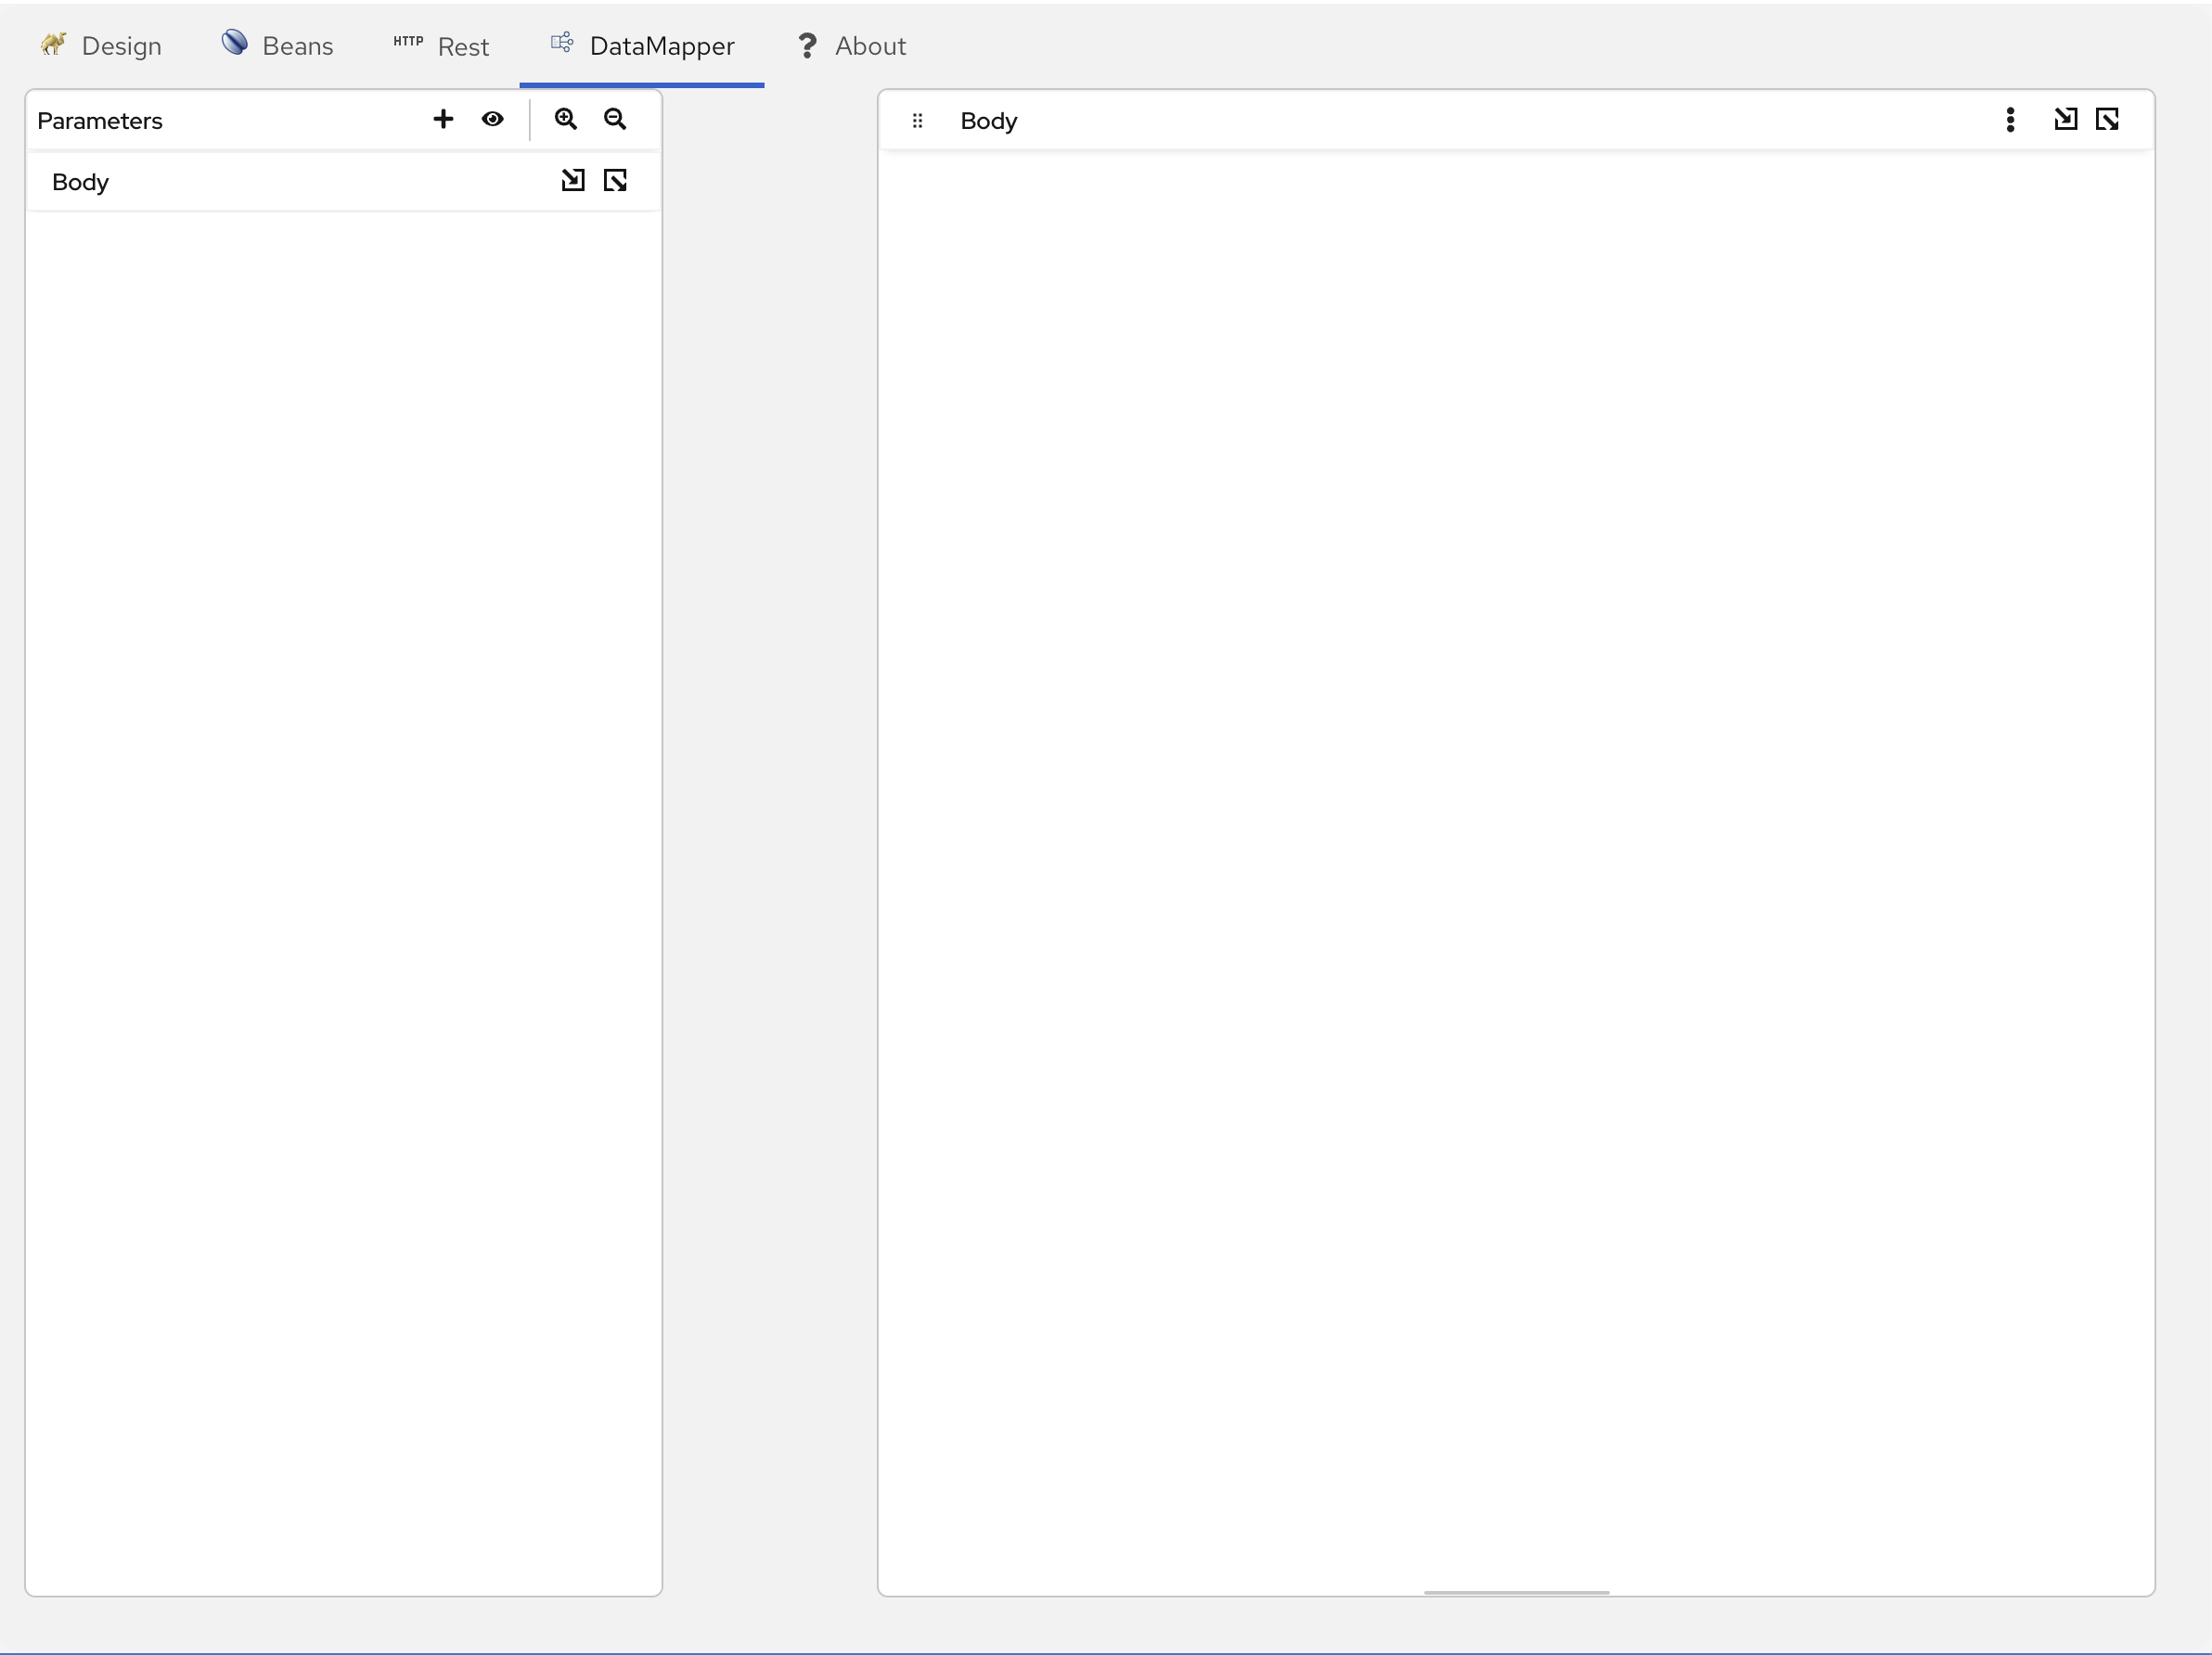This screenshot has width=2212, height=1655.
Task: Select the Body item under Parameters
Action: point(80,181)
